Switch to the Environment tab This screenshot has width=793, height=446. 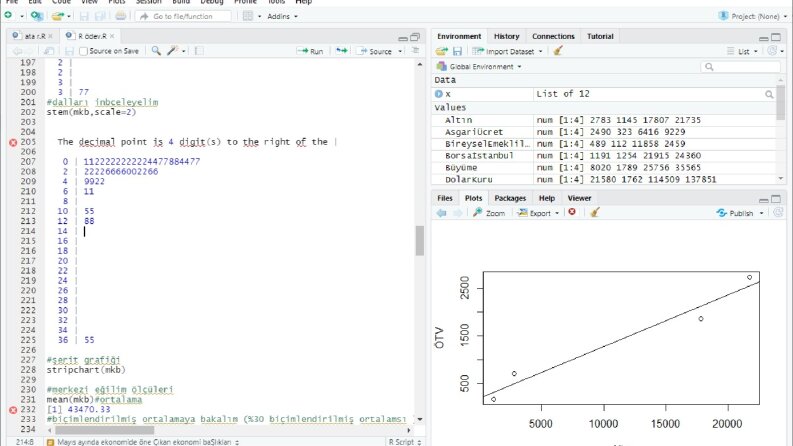pyautogui.click(x=459, y=36)
